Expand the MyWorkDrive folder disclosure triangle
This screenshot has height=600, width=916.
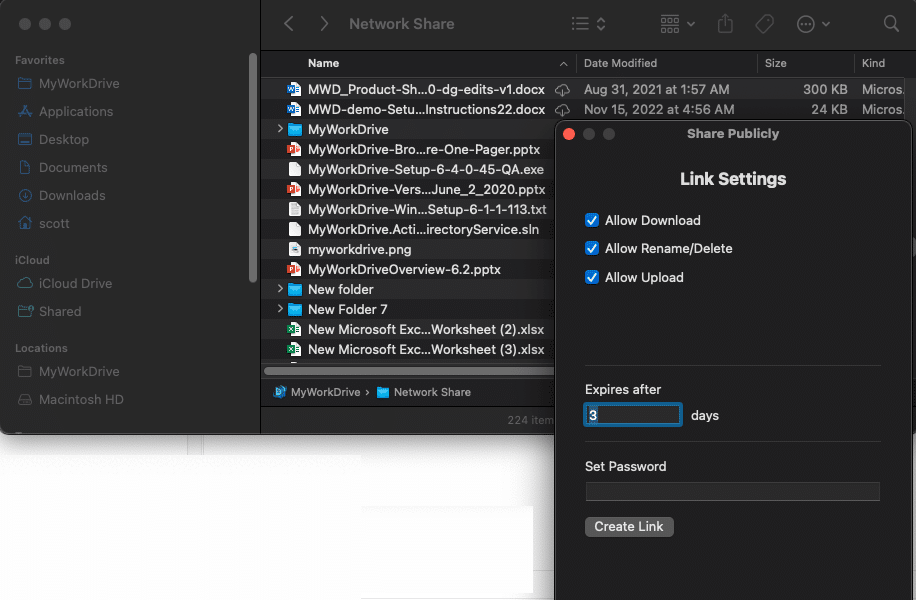pos(280,129)
